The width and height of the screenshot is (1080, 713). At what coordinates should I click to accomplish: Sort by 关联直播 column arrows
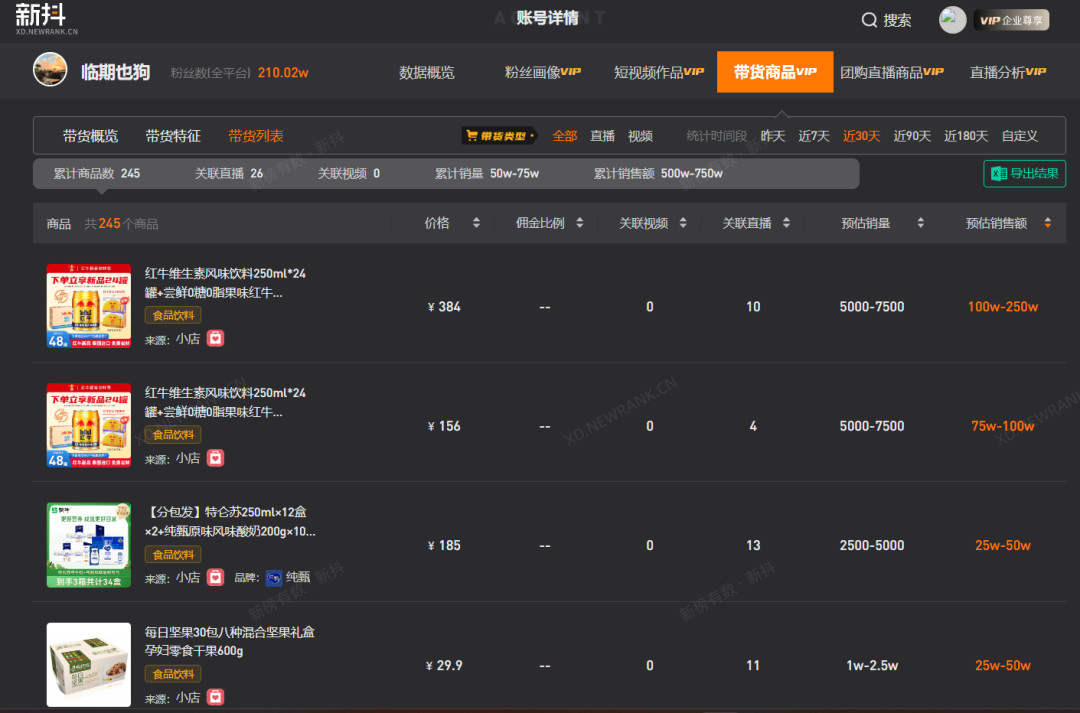click(x=786, y=223)
